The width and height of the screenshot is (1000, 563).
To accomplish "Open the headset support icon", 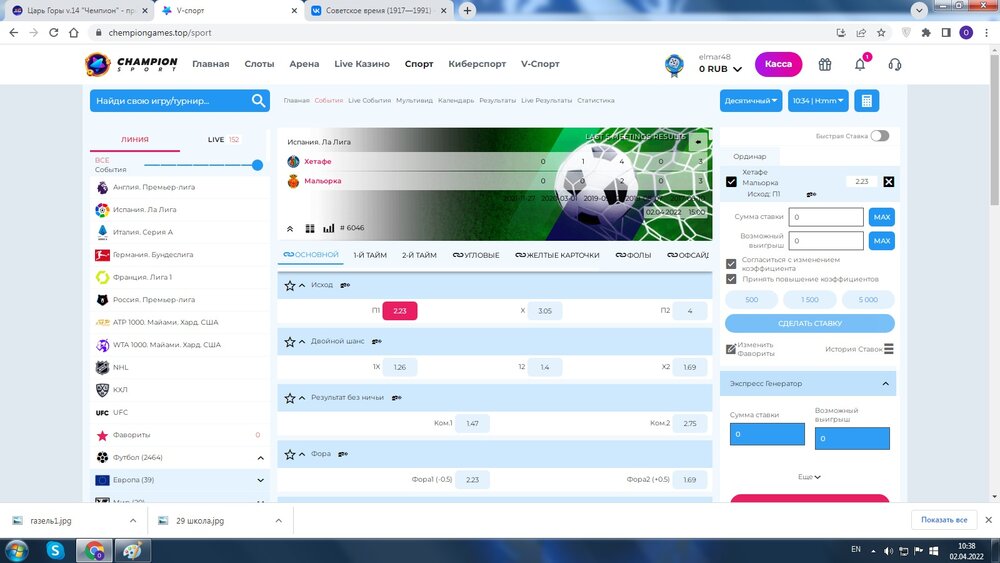I will click(895, 64).
